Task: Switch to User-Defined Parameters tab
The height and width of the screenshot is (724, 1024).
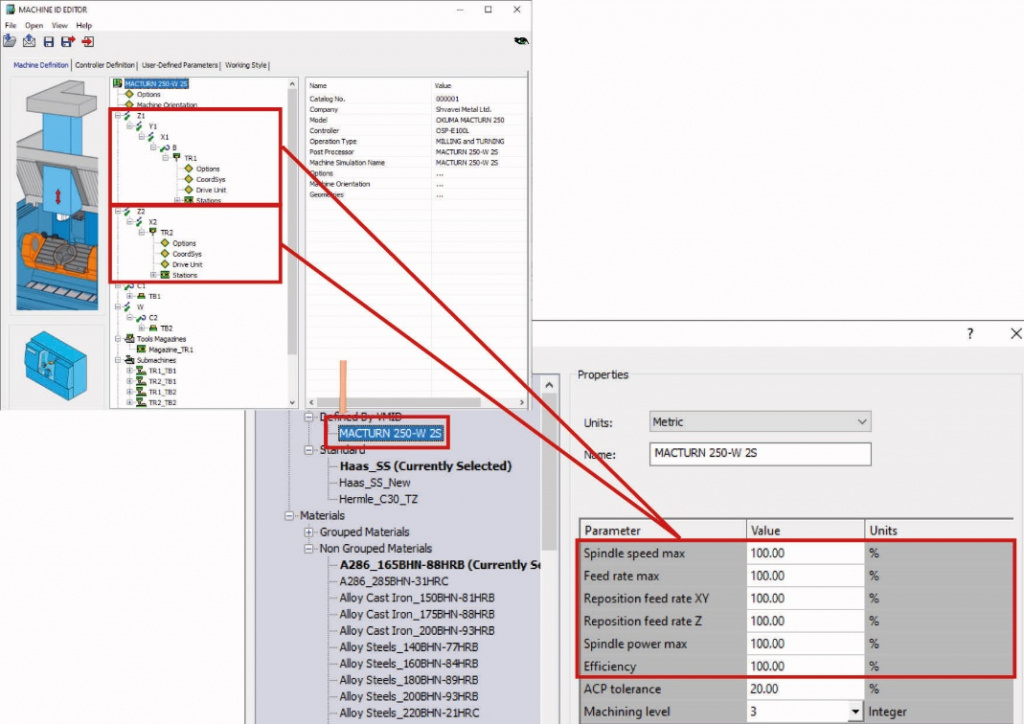Action: [180, 65]
